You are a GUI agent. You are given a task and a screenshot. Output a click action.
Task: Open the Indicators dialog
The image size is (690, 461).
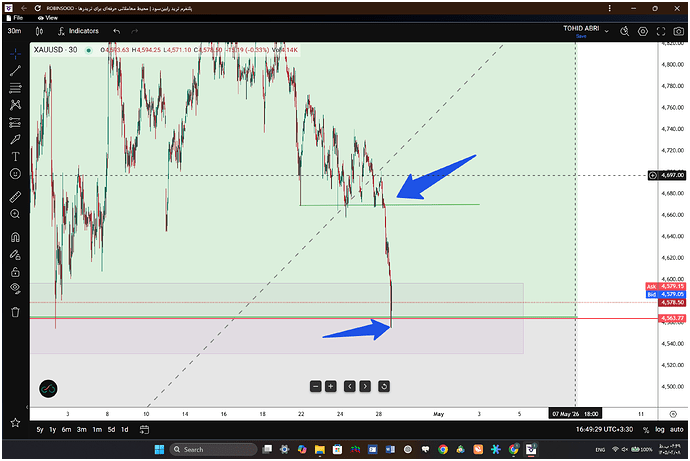78,31
